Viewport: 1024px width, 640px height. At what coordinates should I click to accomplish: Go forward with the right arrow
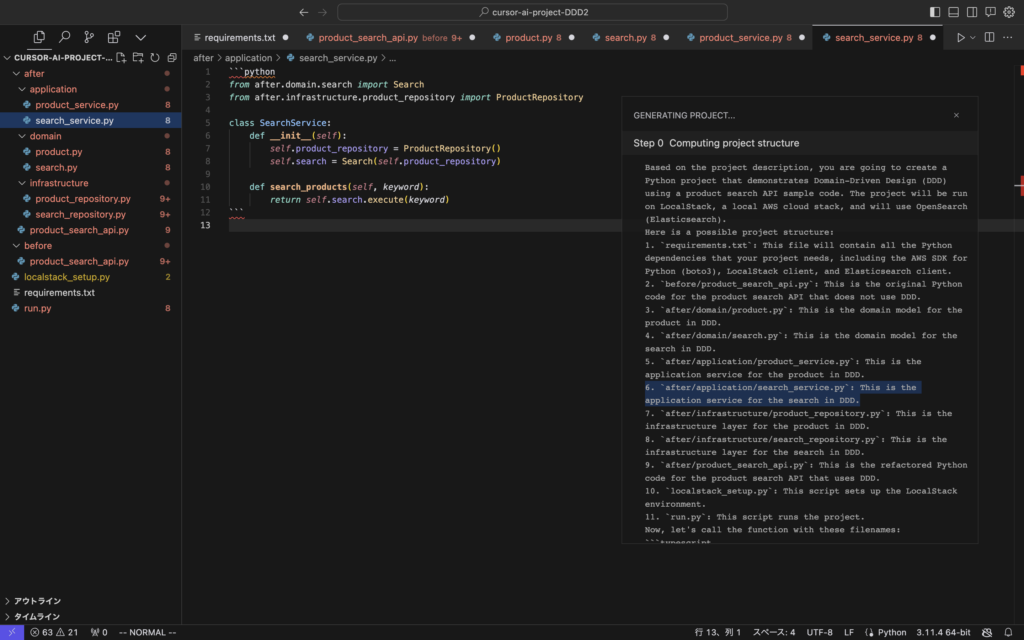coord(323,12)
